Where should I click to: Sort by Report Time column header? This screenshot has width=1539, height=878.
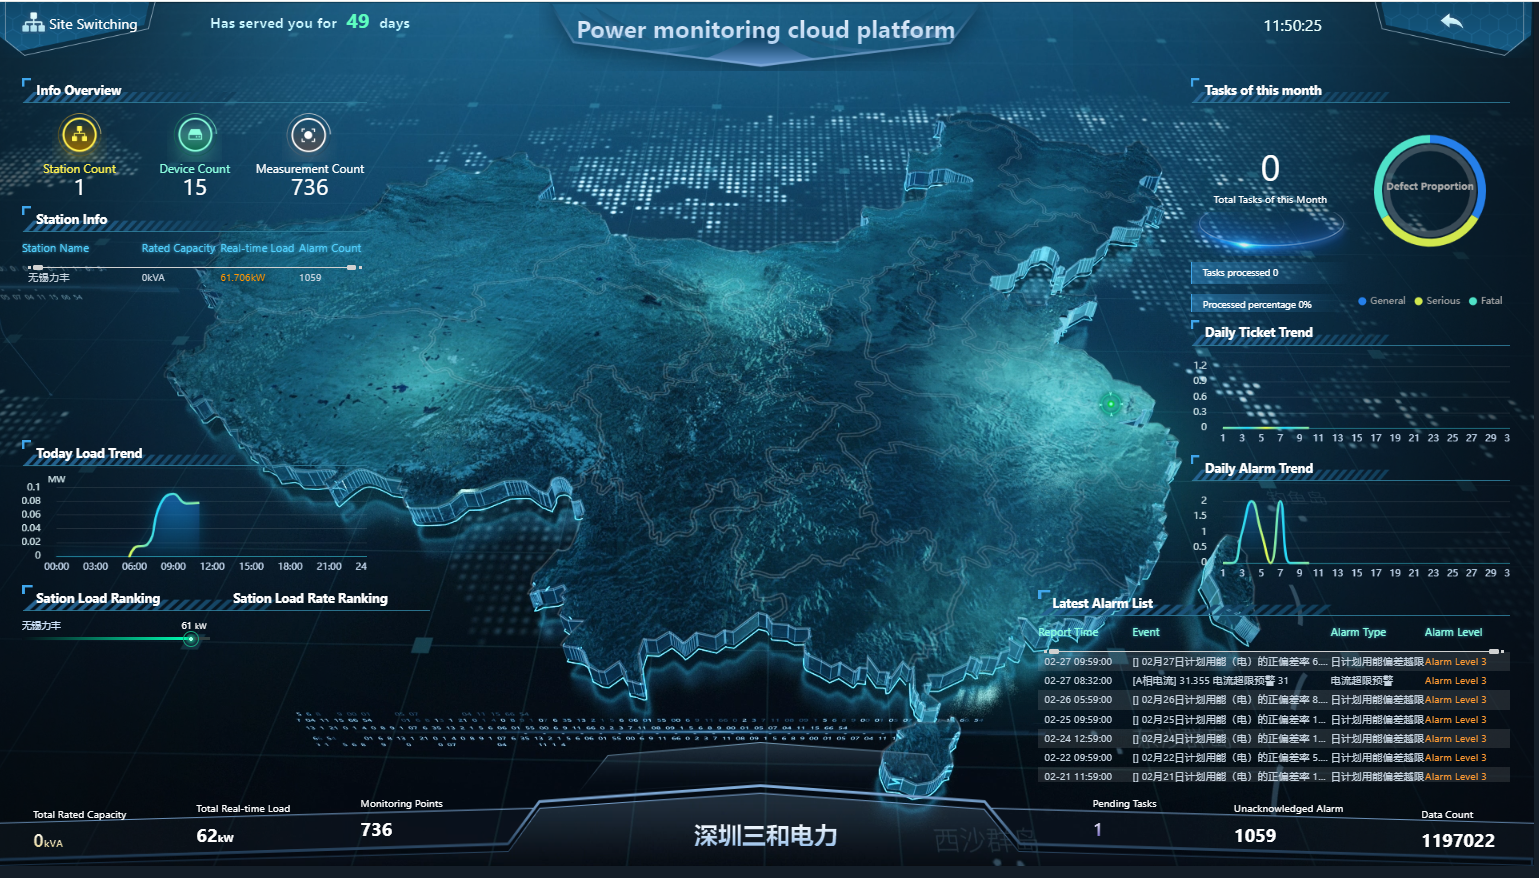click(1068, 632)
